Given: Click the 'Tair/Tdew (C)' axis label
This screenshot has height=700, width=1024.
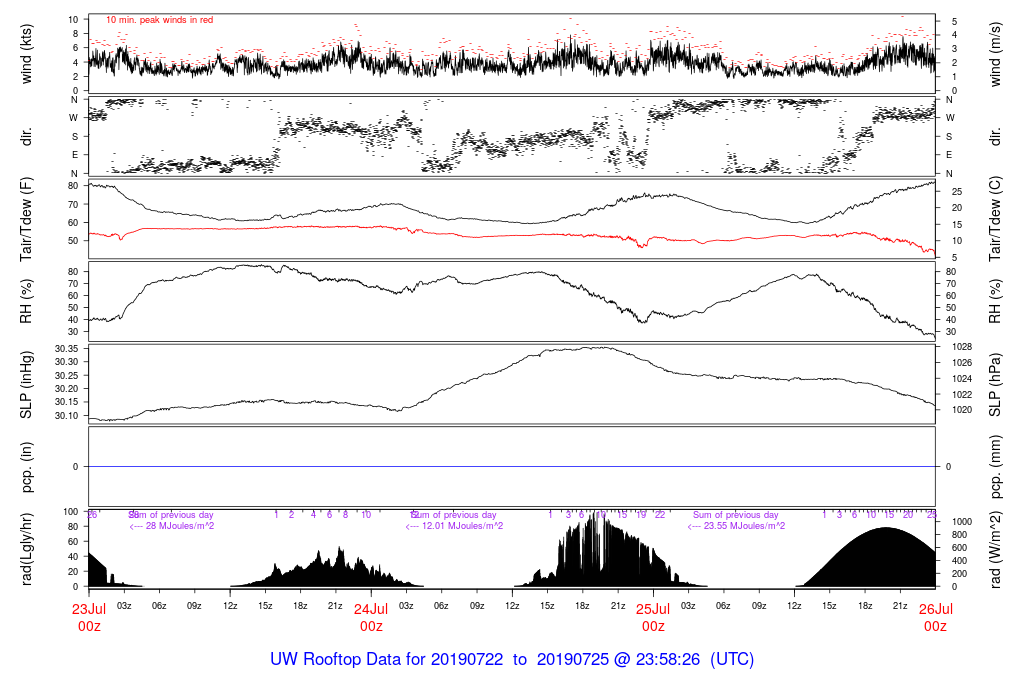Looking at the screenshot, I should point(995,219).
